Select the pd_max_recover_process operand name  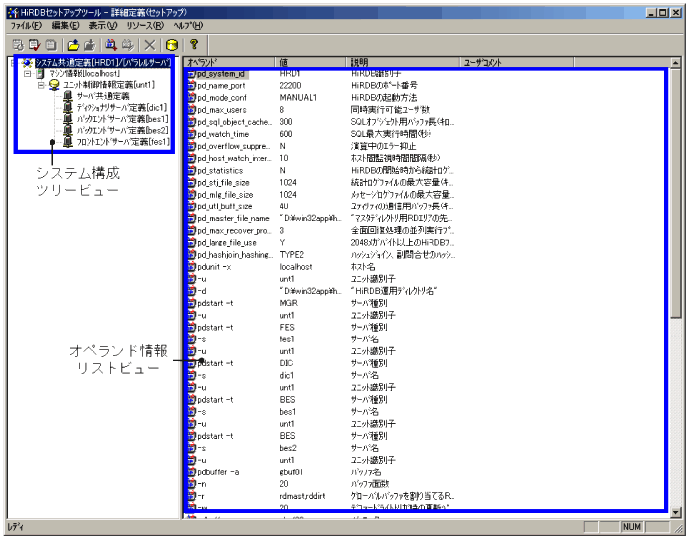click(234, 230)
